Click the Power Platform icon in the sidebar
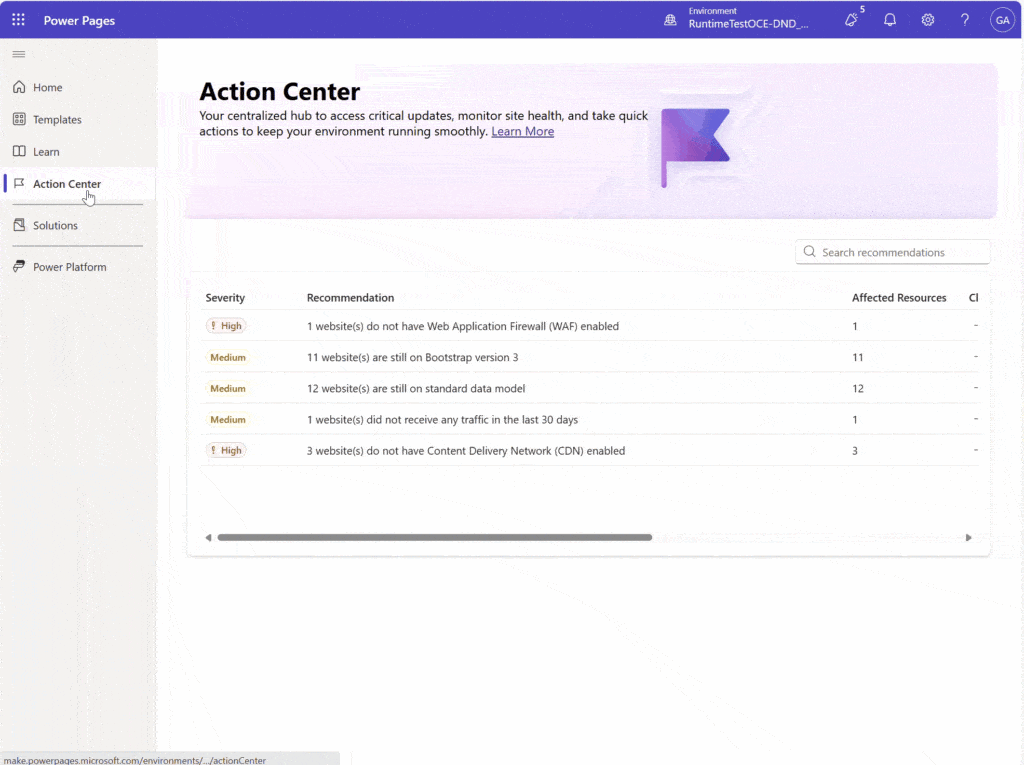Image resolution: width=1024 pixels, height=765 pixels. point(19,266)
